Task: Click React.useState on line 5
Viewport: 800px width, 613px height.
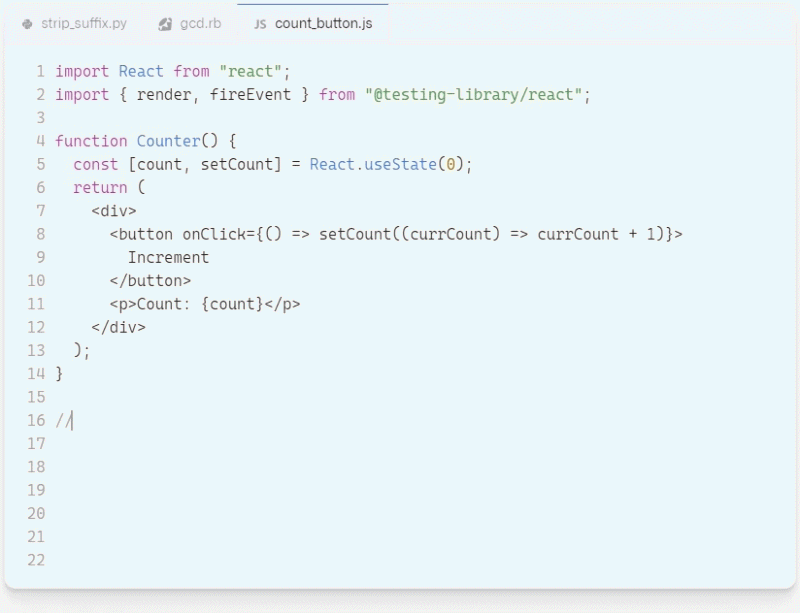Action: (x=373, y=164)
